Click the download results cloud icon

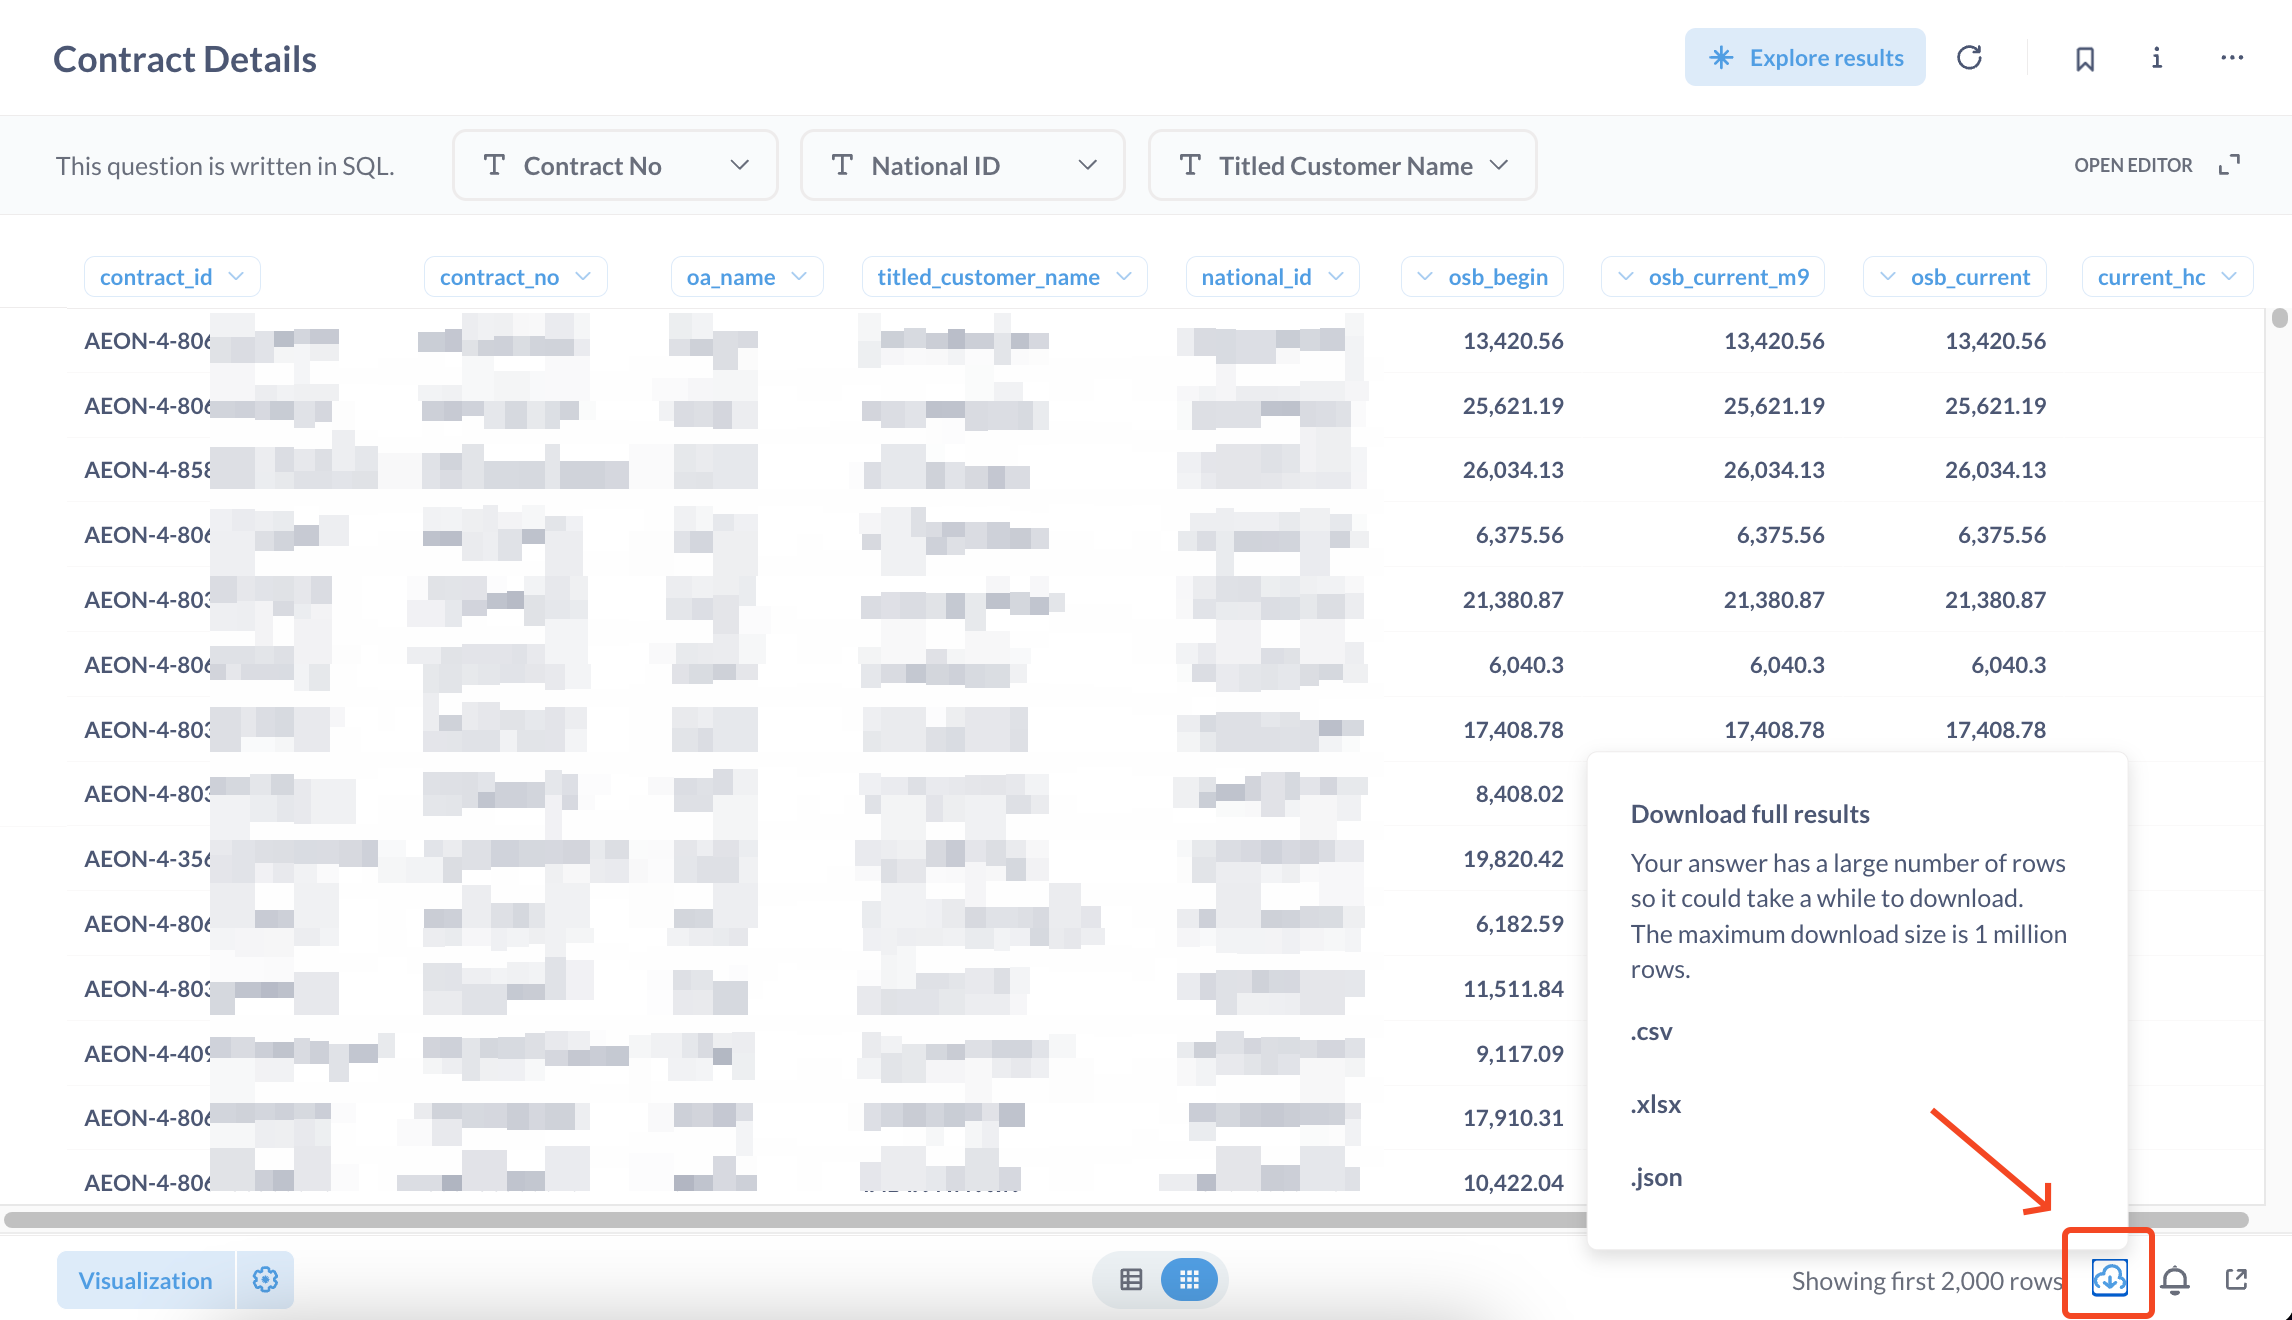(2109, 1278)
